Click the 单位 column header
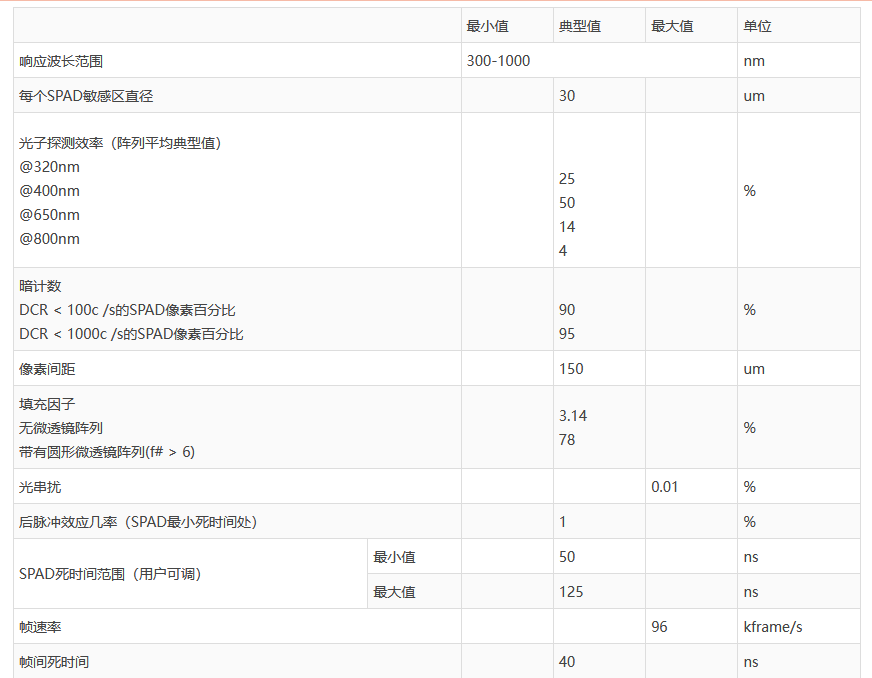The height and width of the screenshot is (678, 872). 757,26
